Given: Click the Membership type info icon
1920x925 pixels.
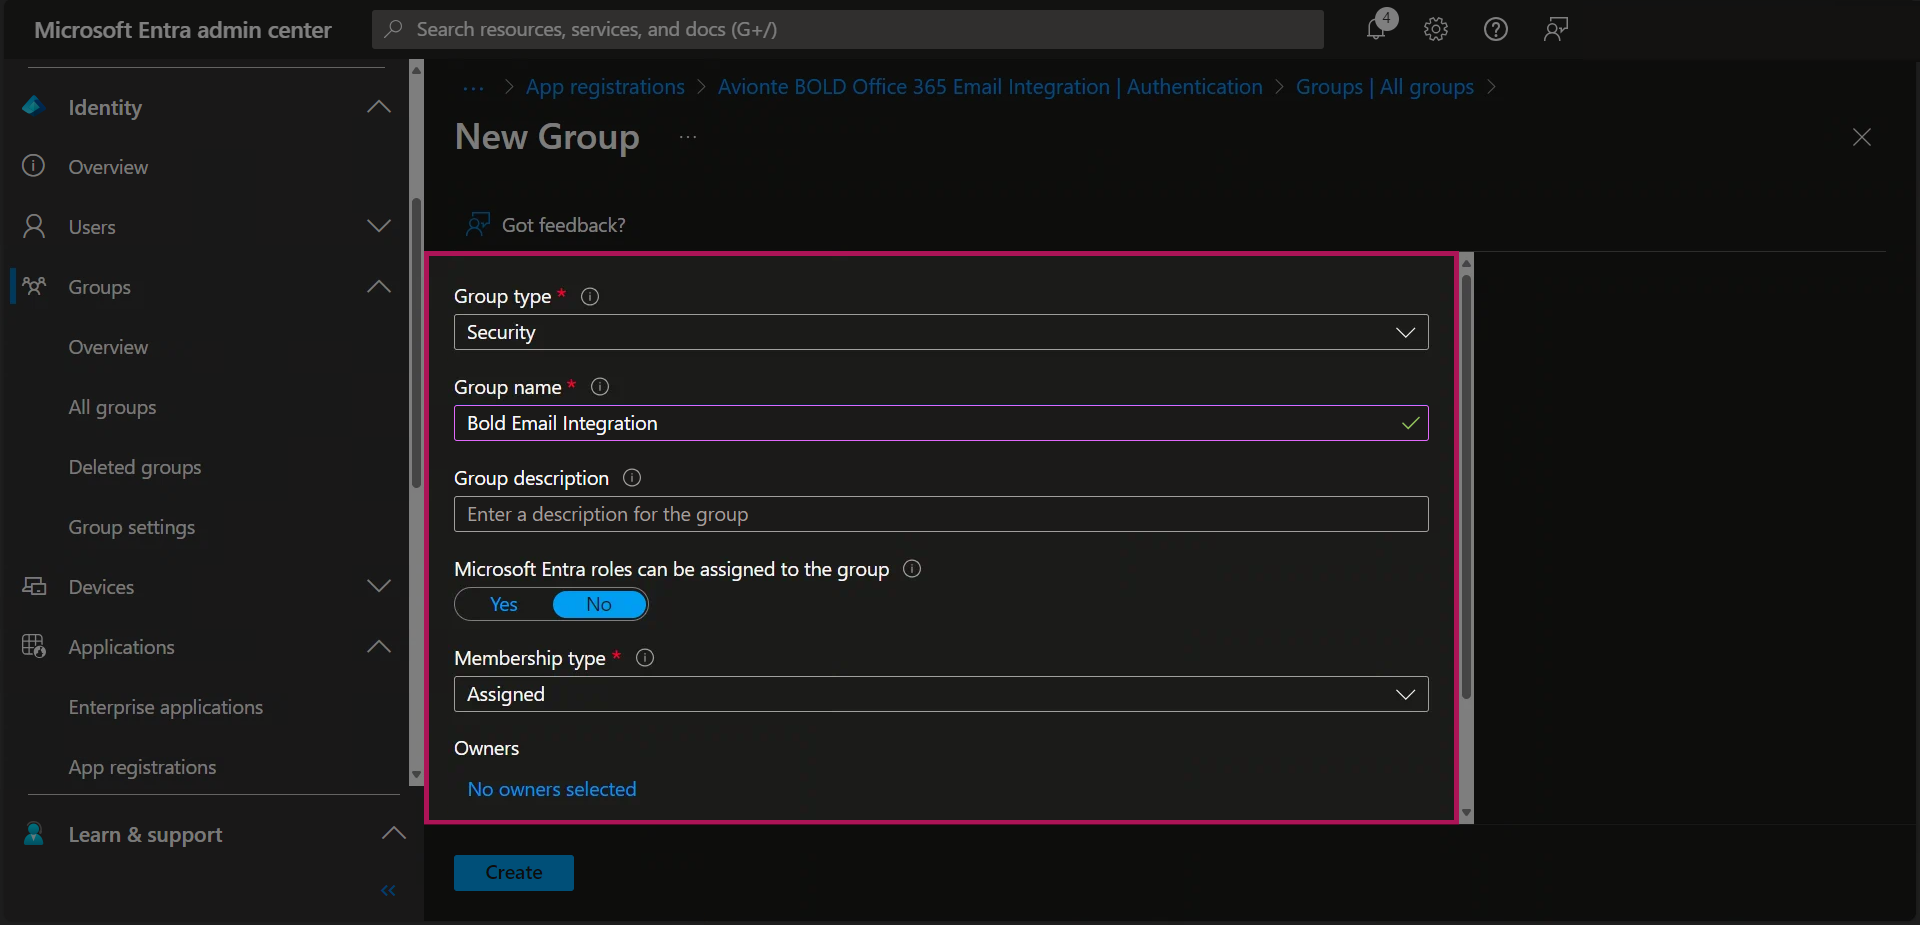Looking at the screenshot, I should (645, 658).
